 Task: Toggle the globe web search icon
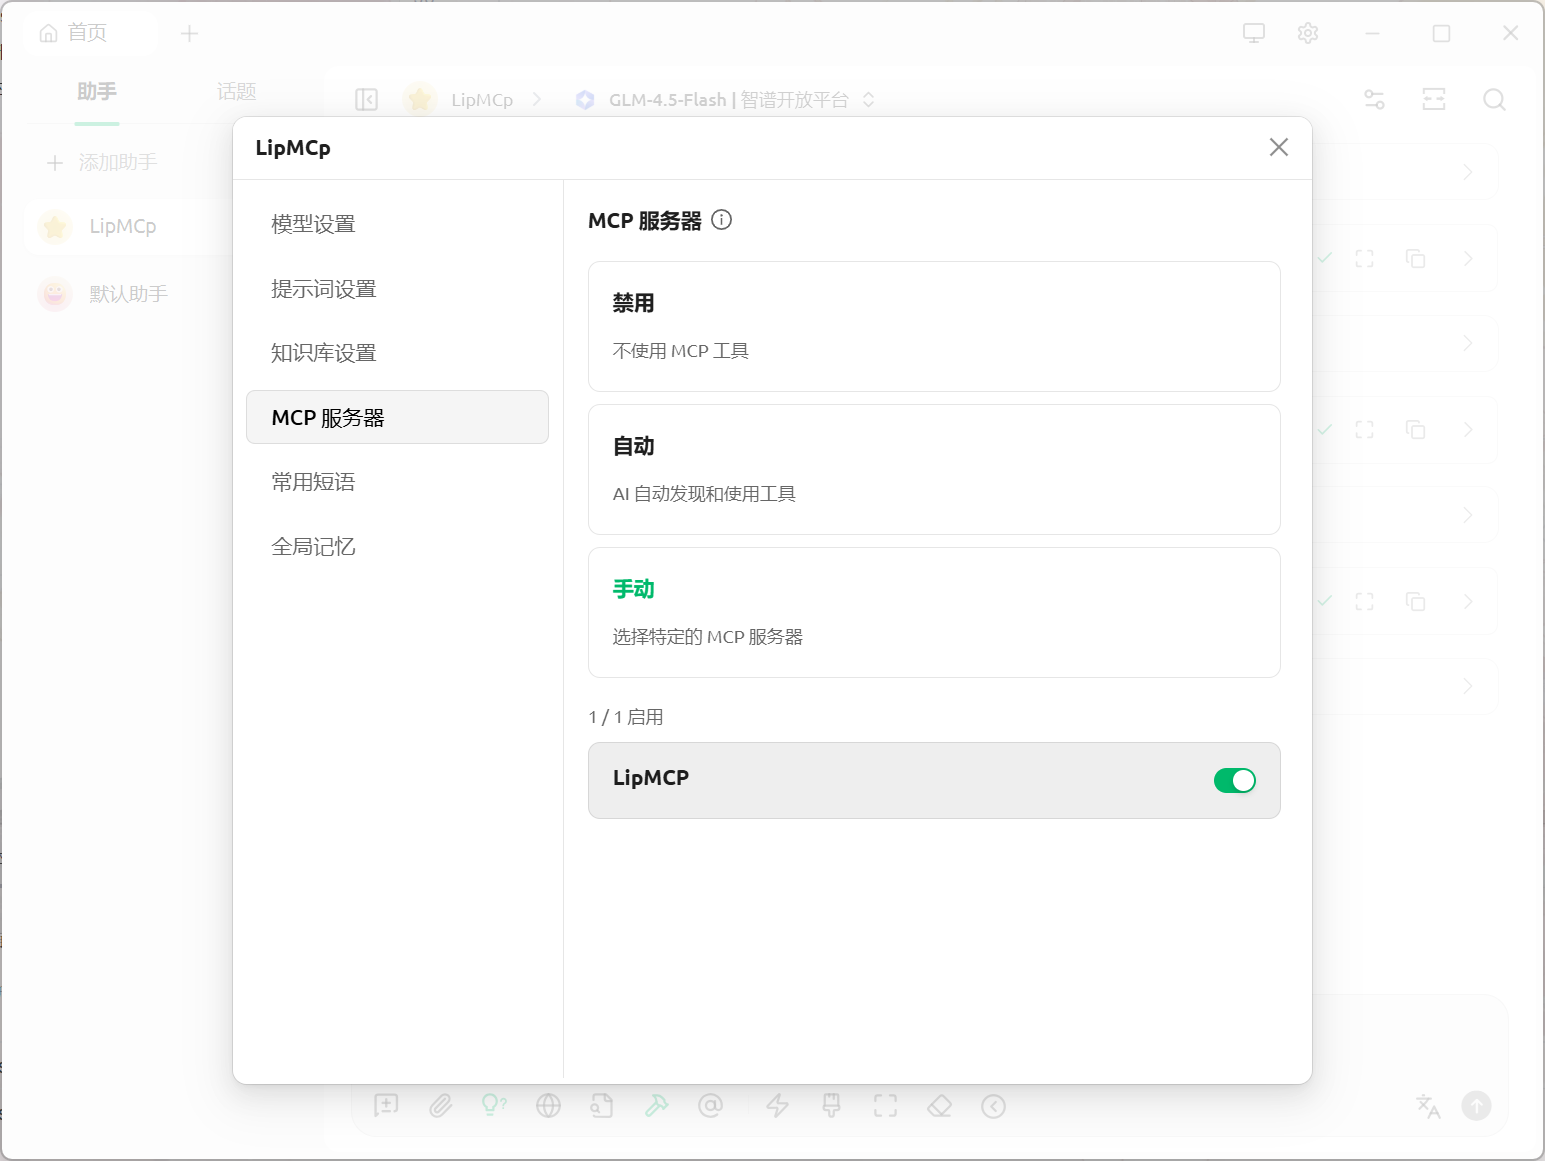point(548,1105)
